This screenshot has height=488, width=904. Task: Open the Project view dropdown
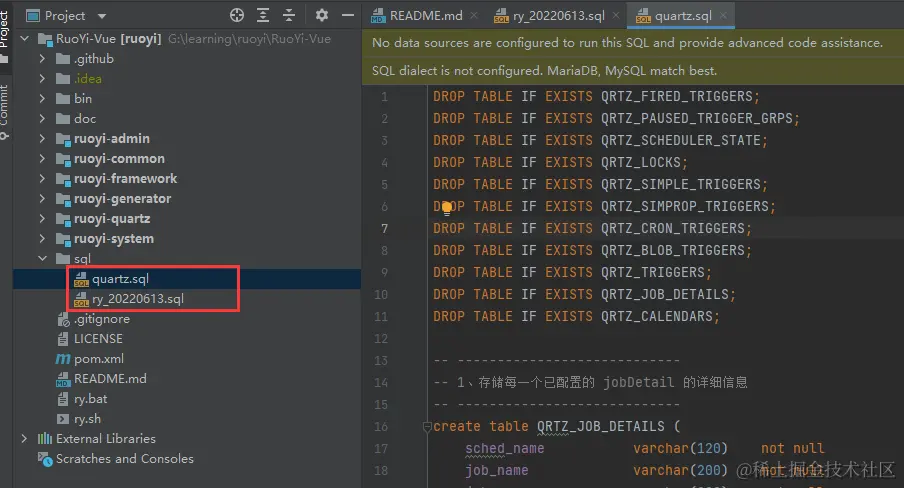coord(102,16)
